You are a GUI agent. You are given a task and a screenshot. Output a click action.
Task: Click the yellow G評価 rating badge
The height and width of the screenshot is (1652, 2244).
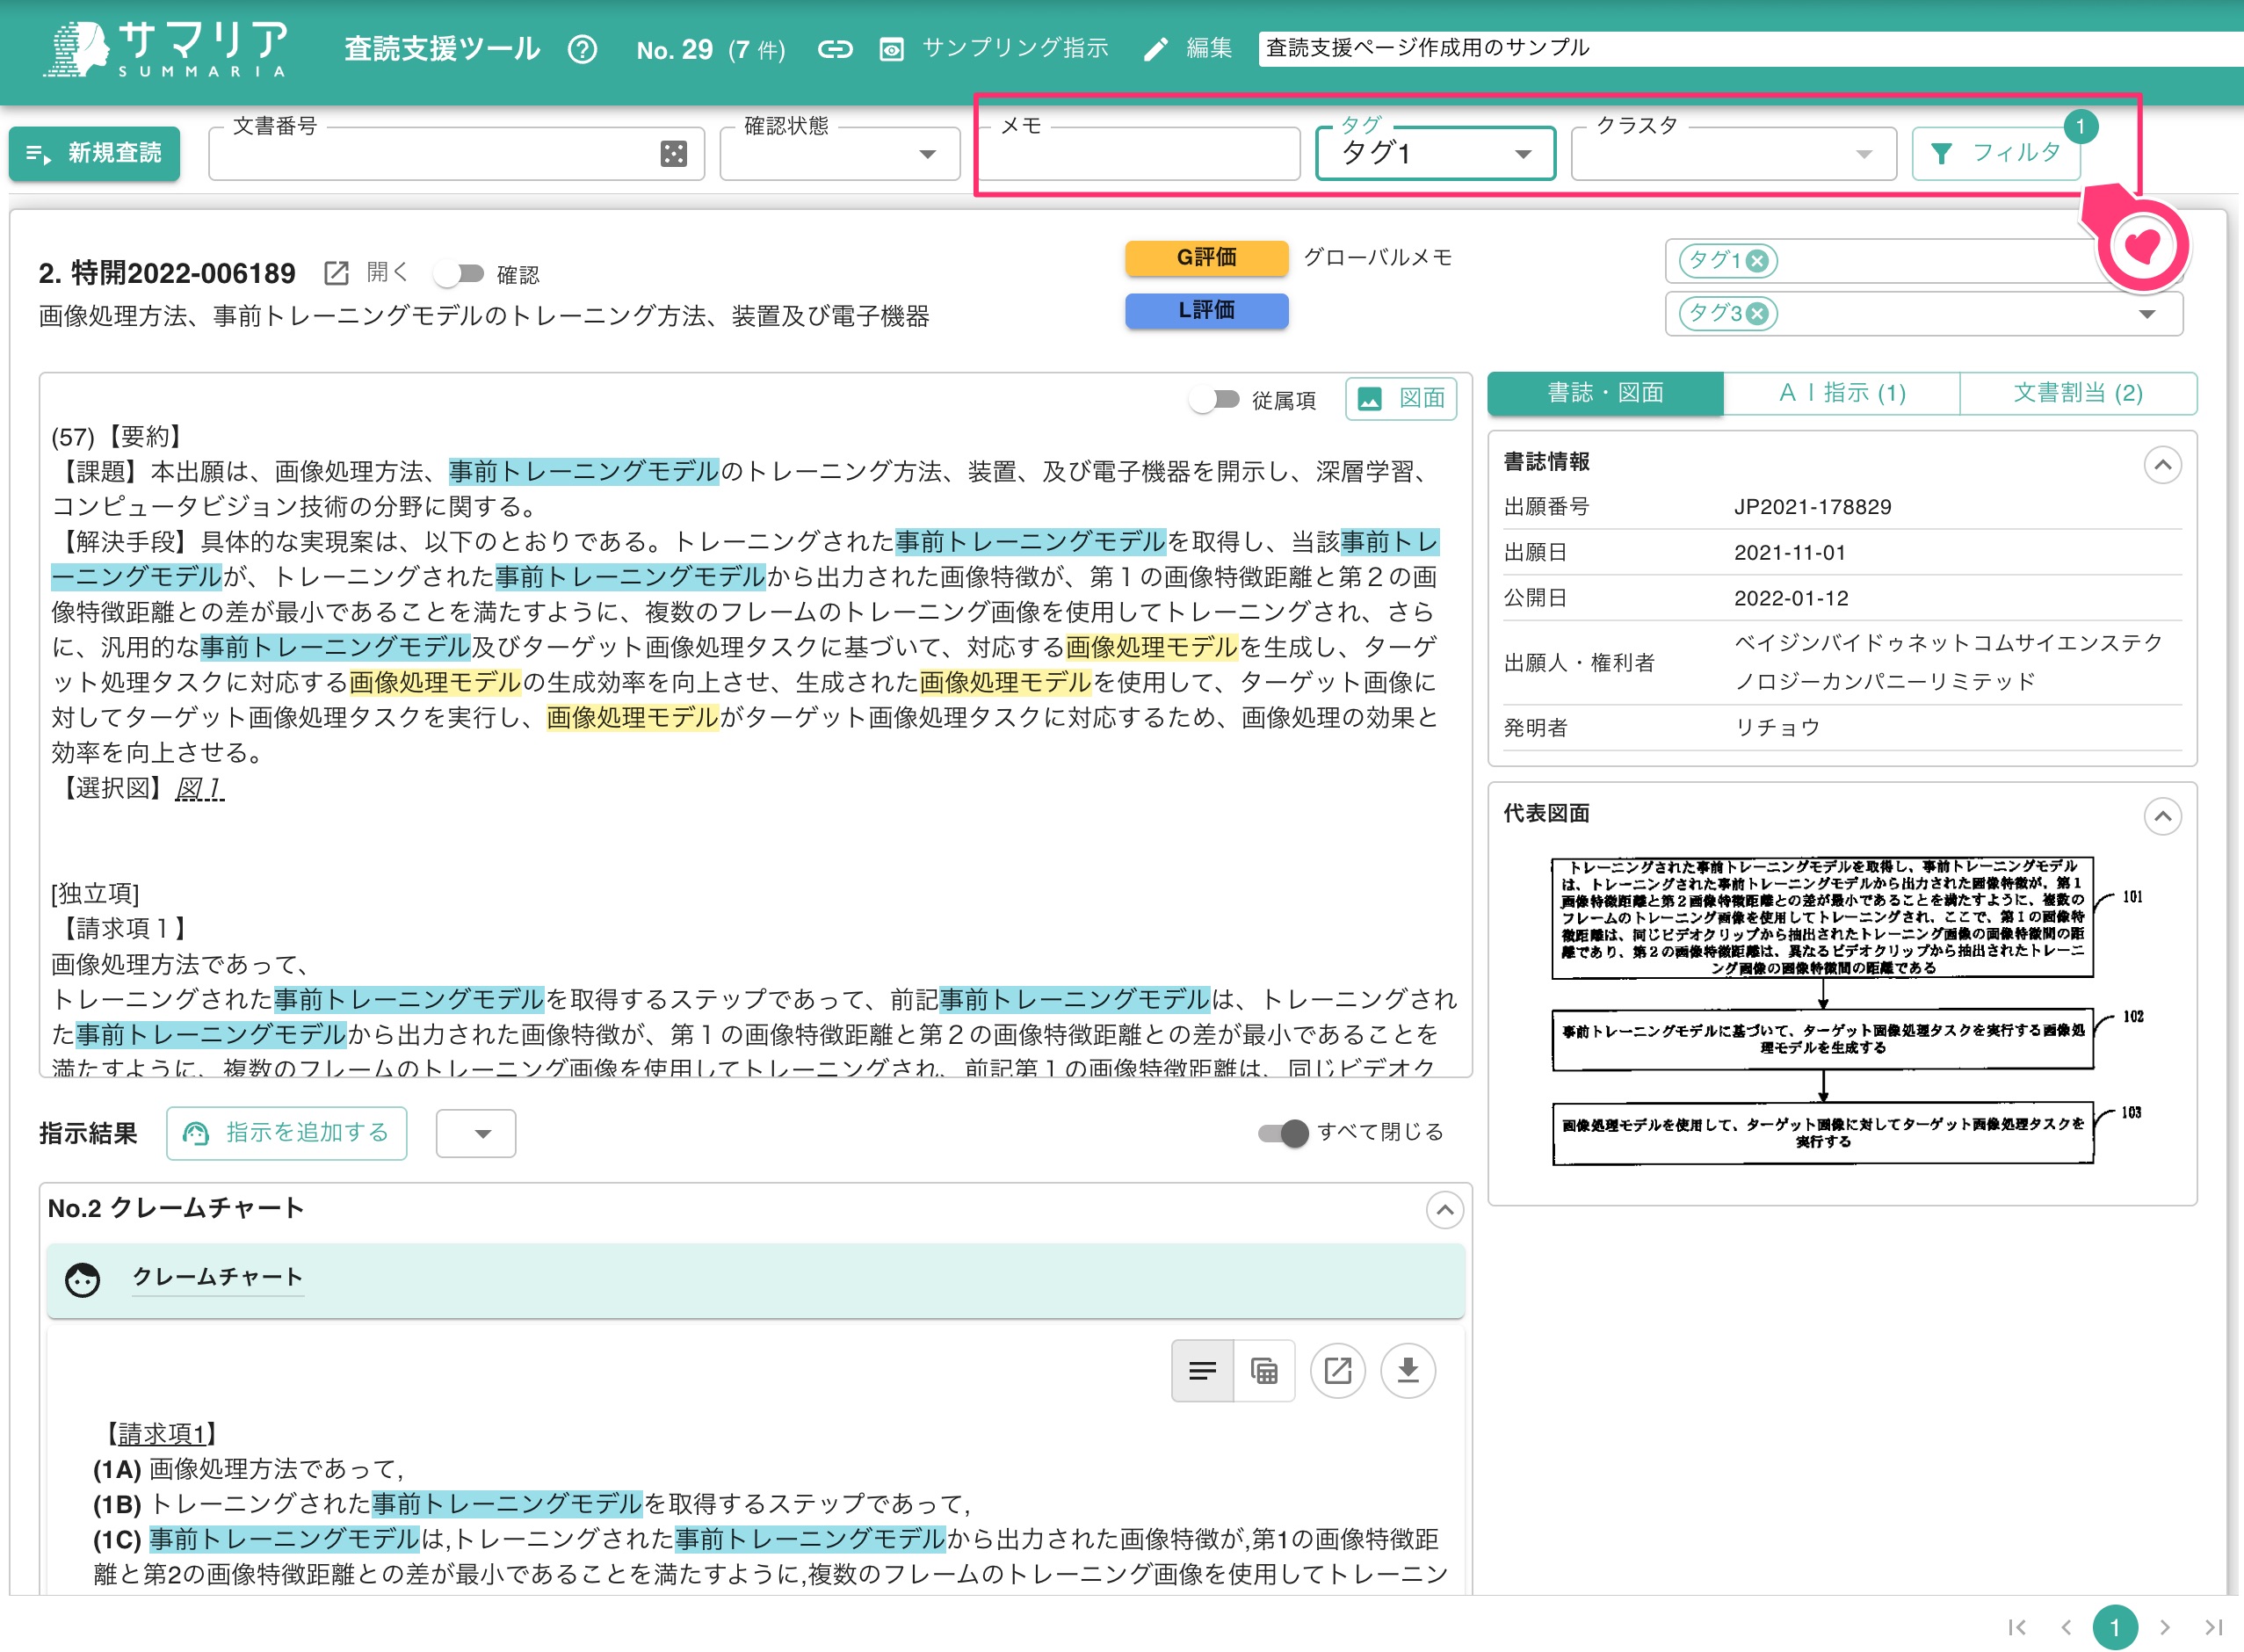(1206, 257)
